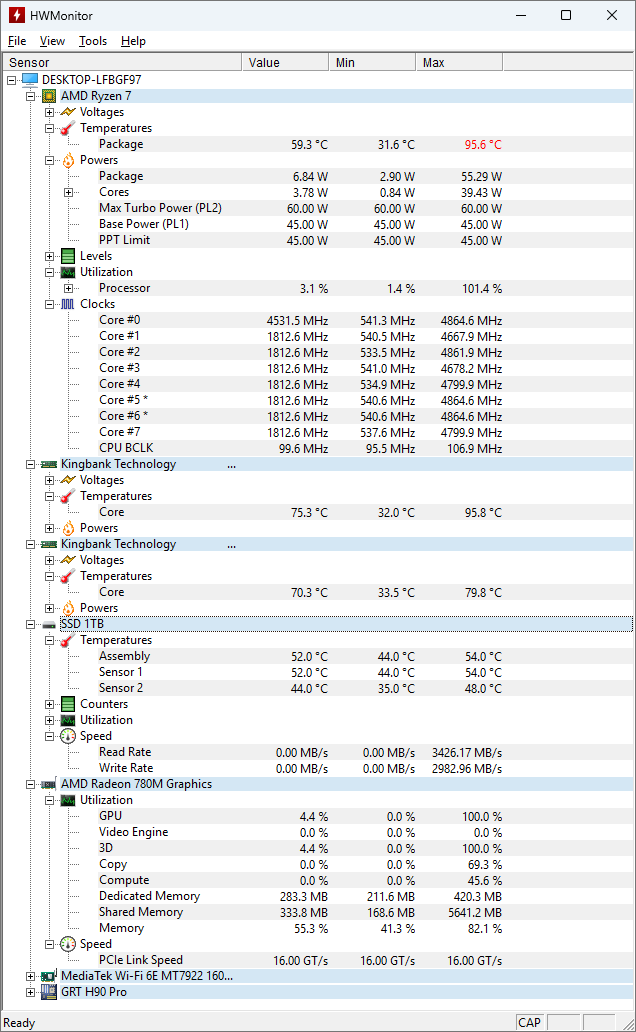636x1032 pixels.
Task: Select the Max Turbo Power (PL2) row
Action: click(160, 208)
